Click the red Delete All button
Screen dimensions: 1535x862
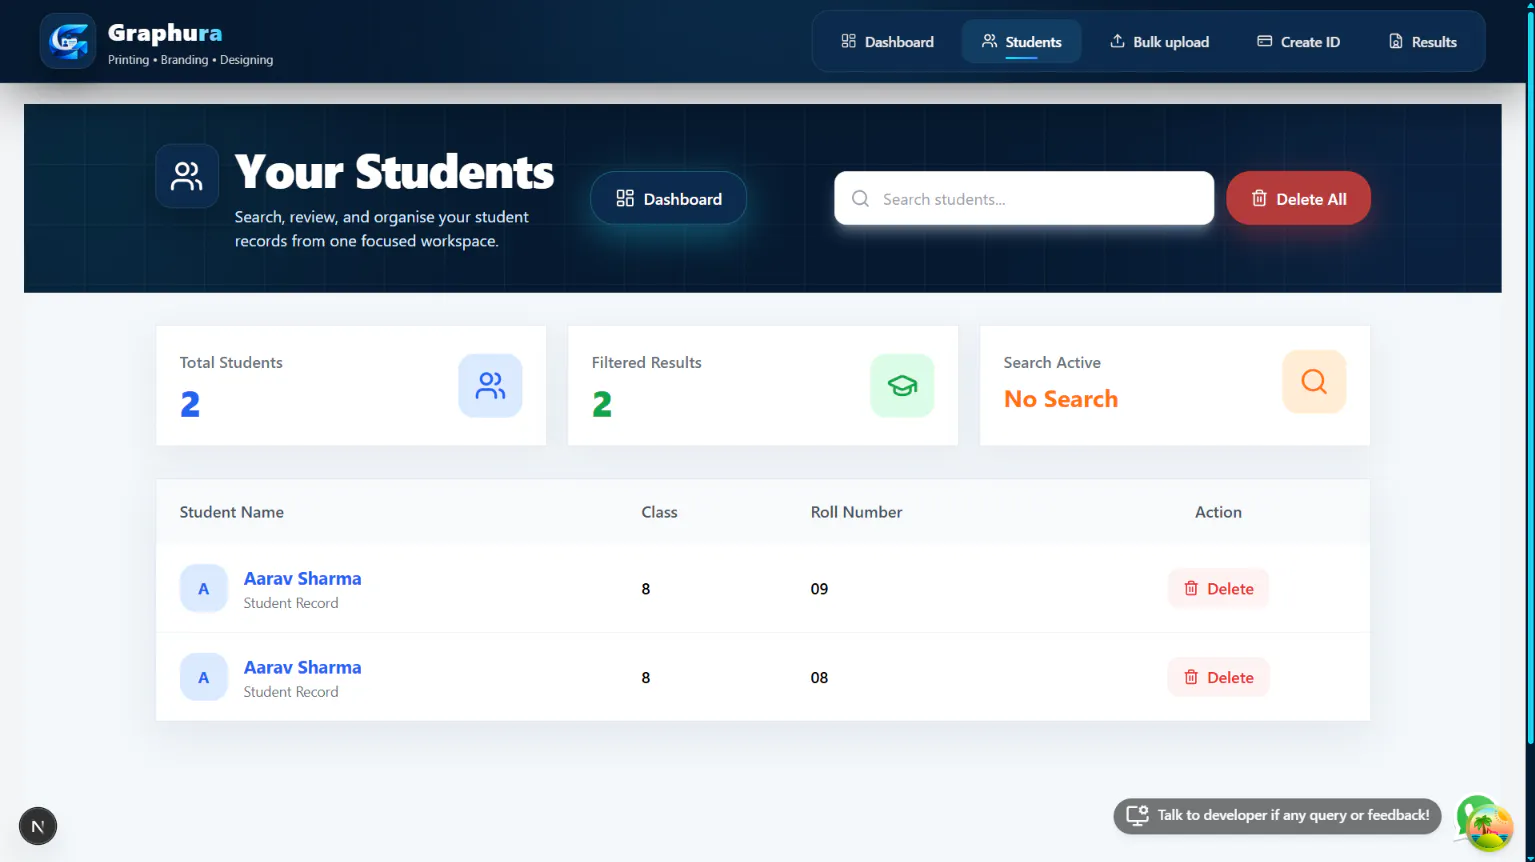[x=1298, y=198]
